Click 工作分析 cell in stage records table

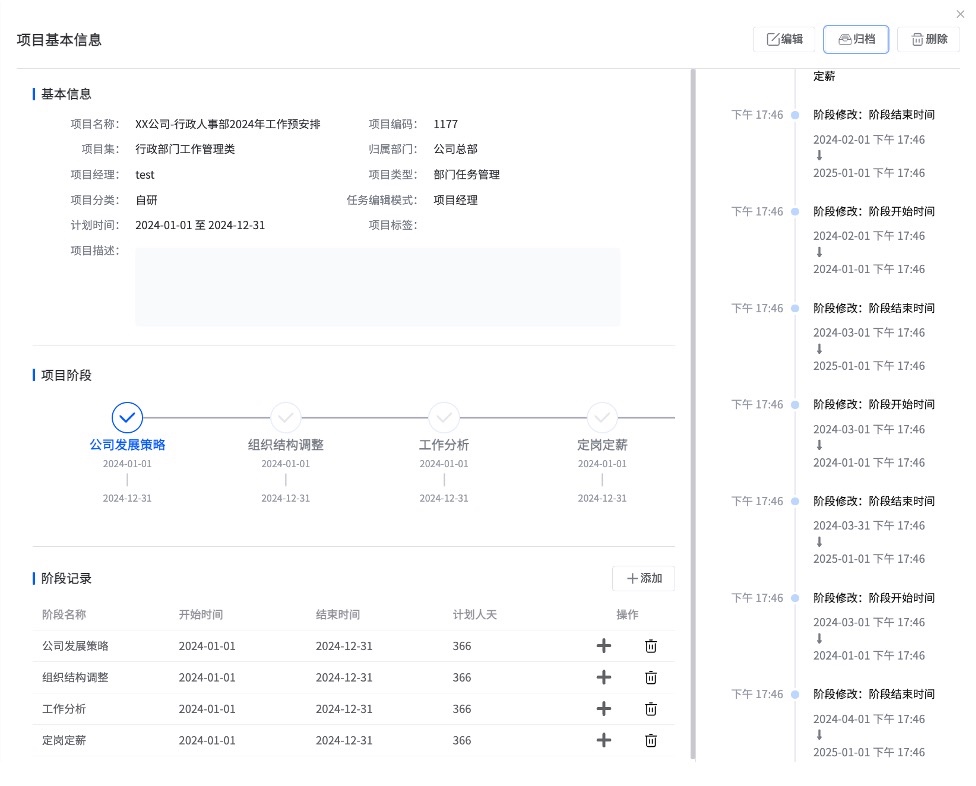(x=64, y=709)
